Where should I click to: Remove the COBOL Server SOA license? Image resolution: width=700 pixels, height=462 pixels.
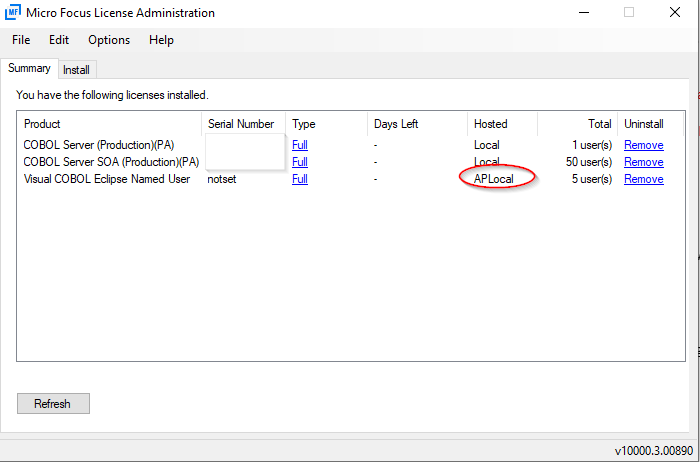643,162
